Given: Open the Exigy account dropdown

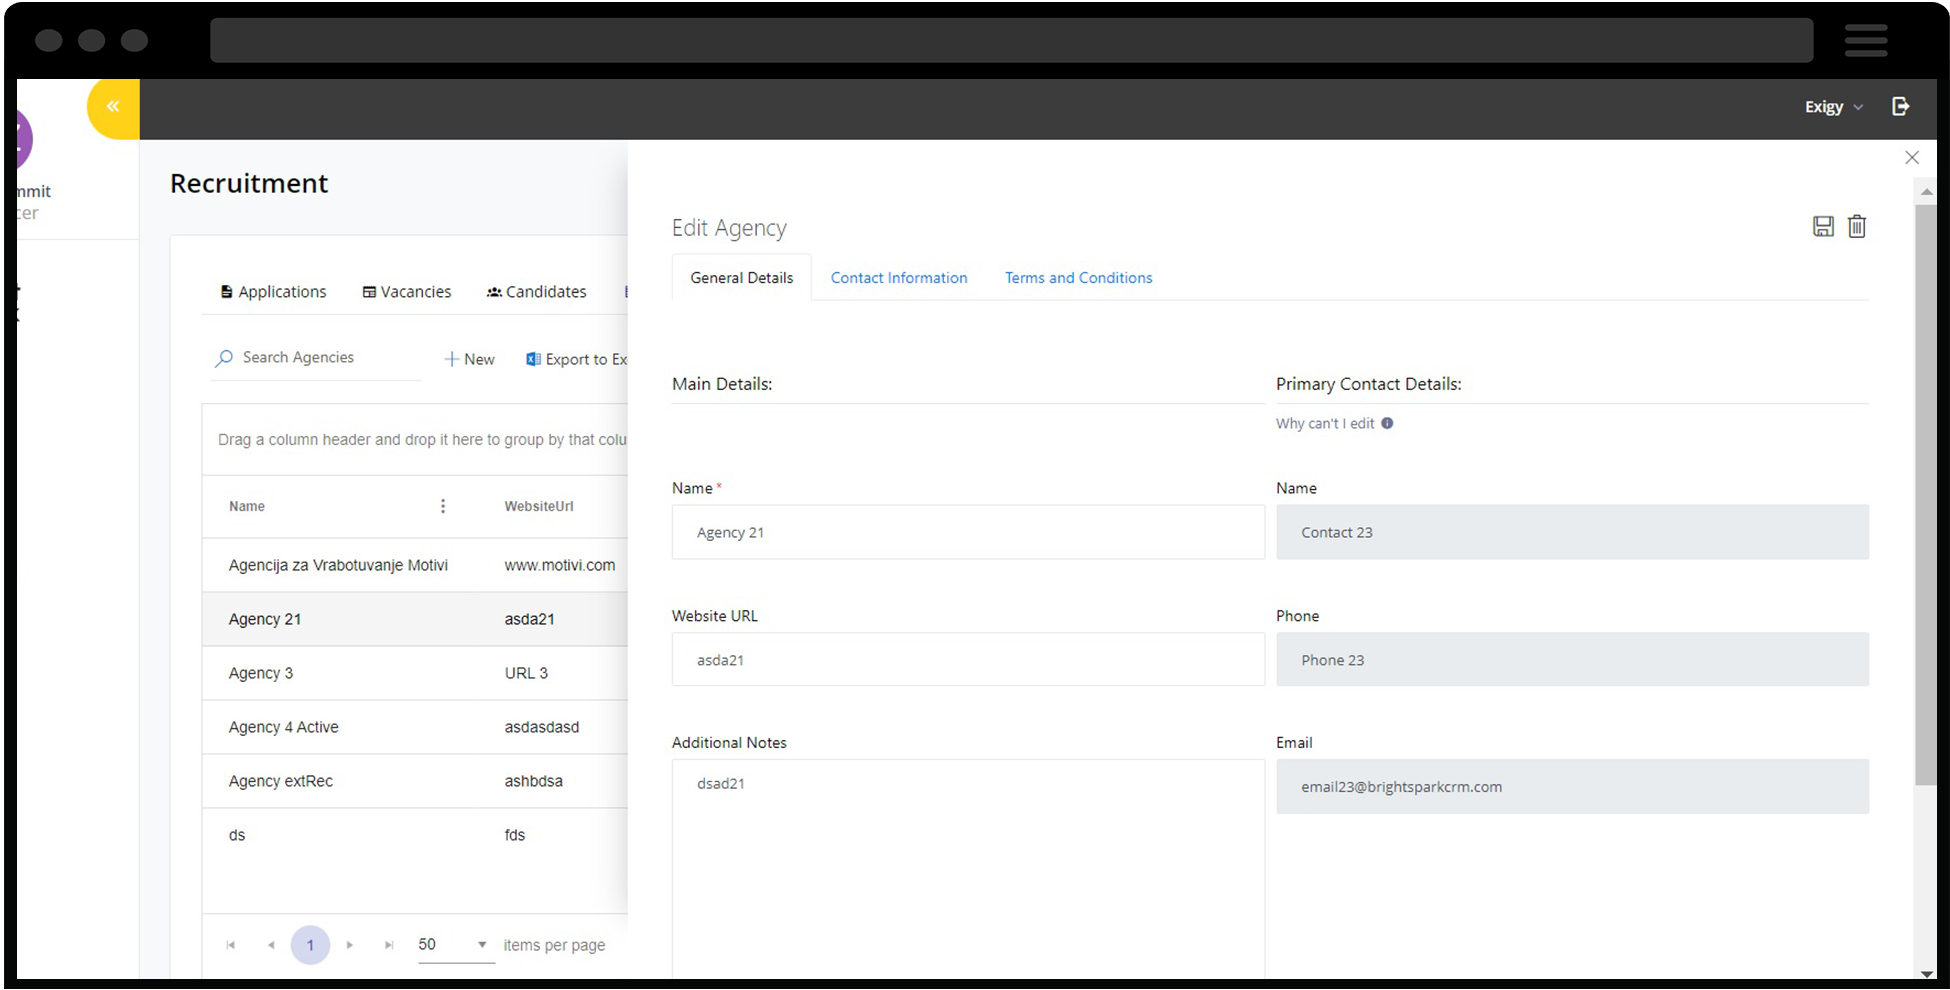Looking at the screenshot, I should 1834,107.
